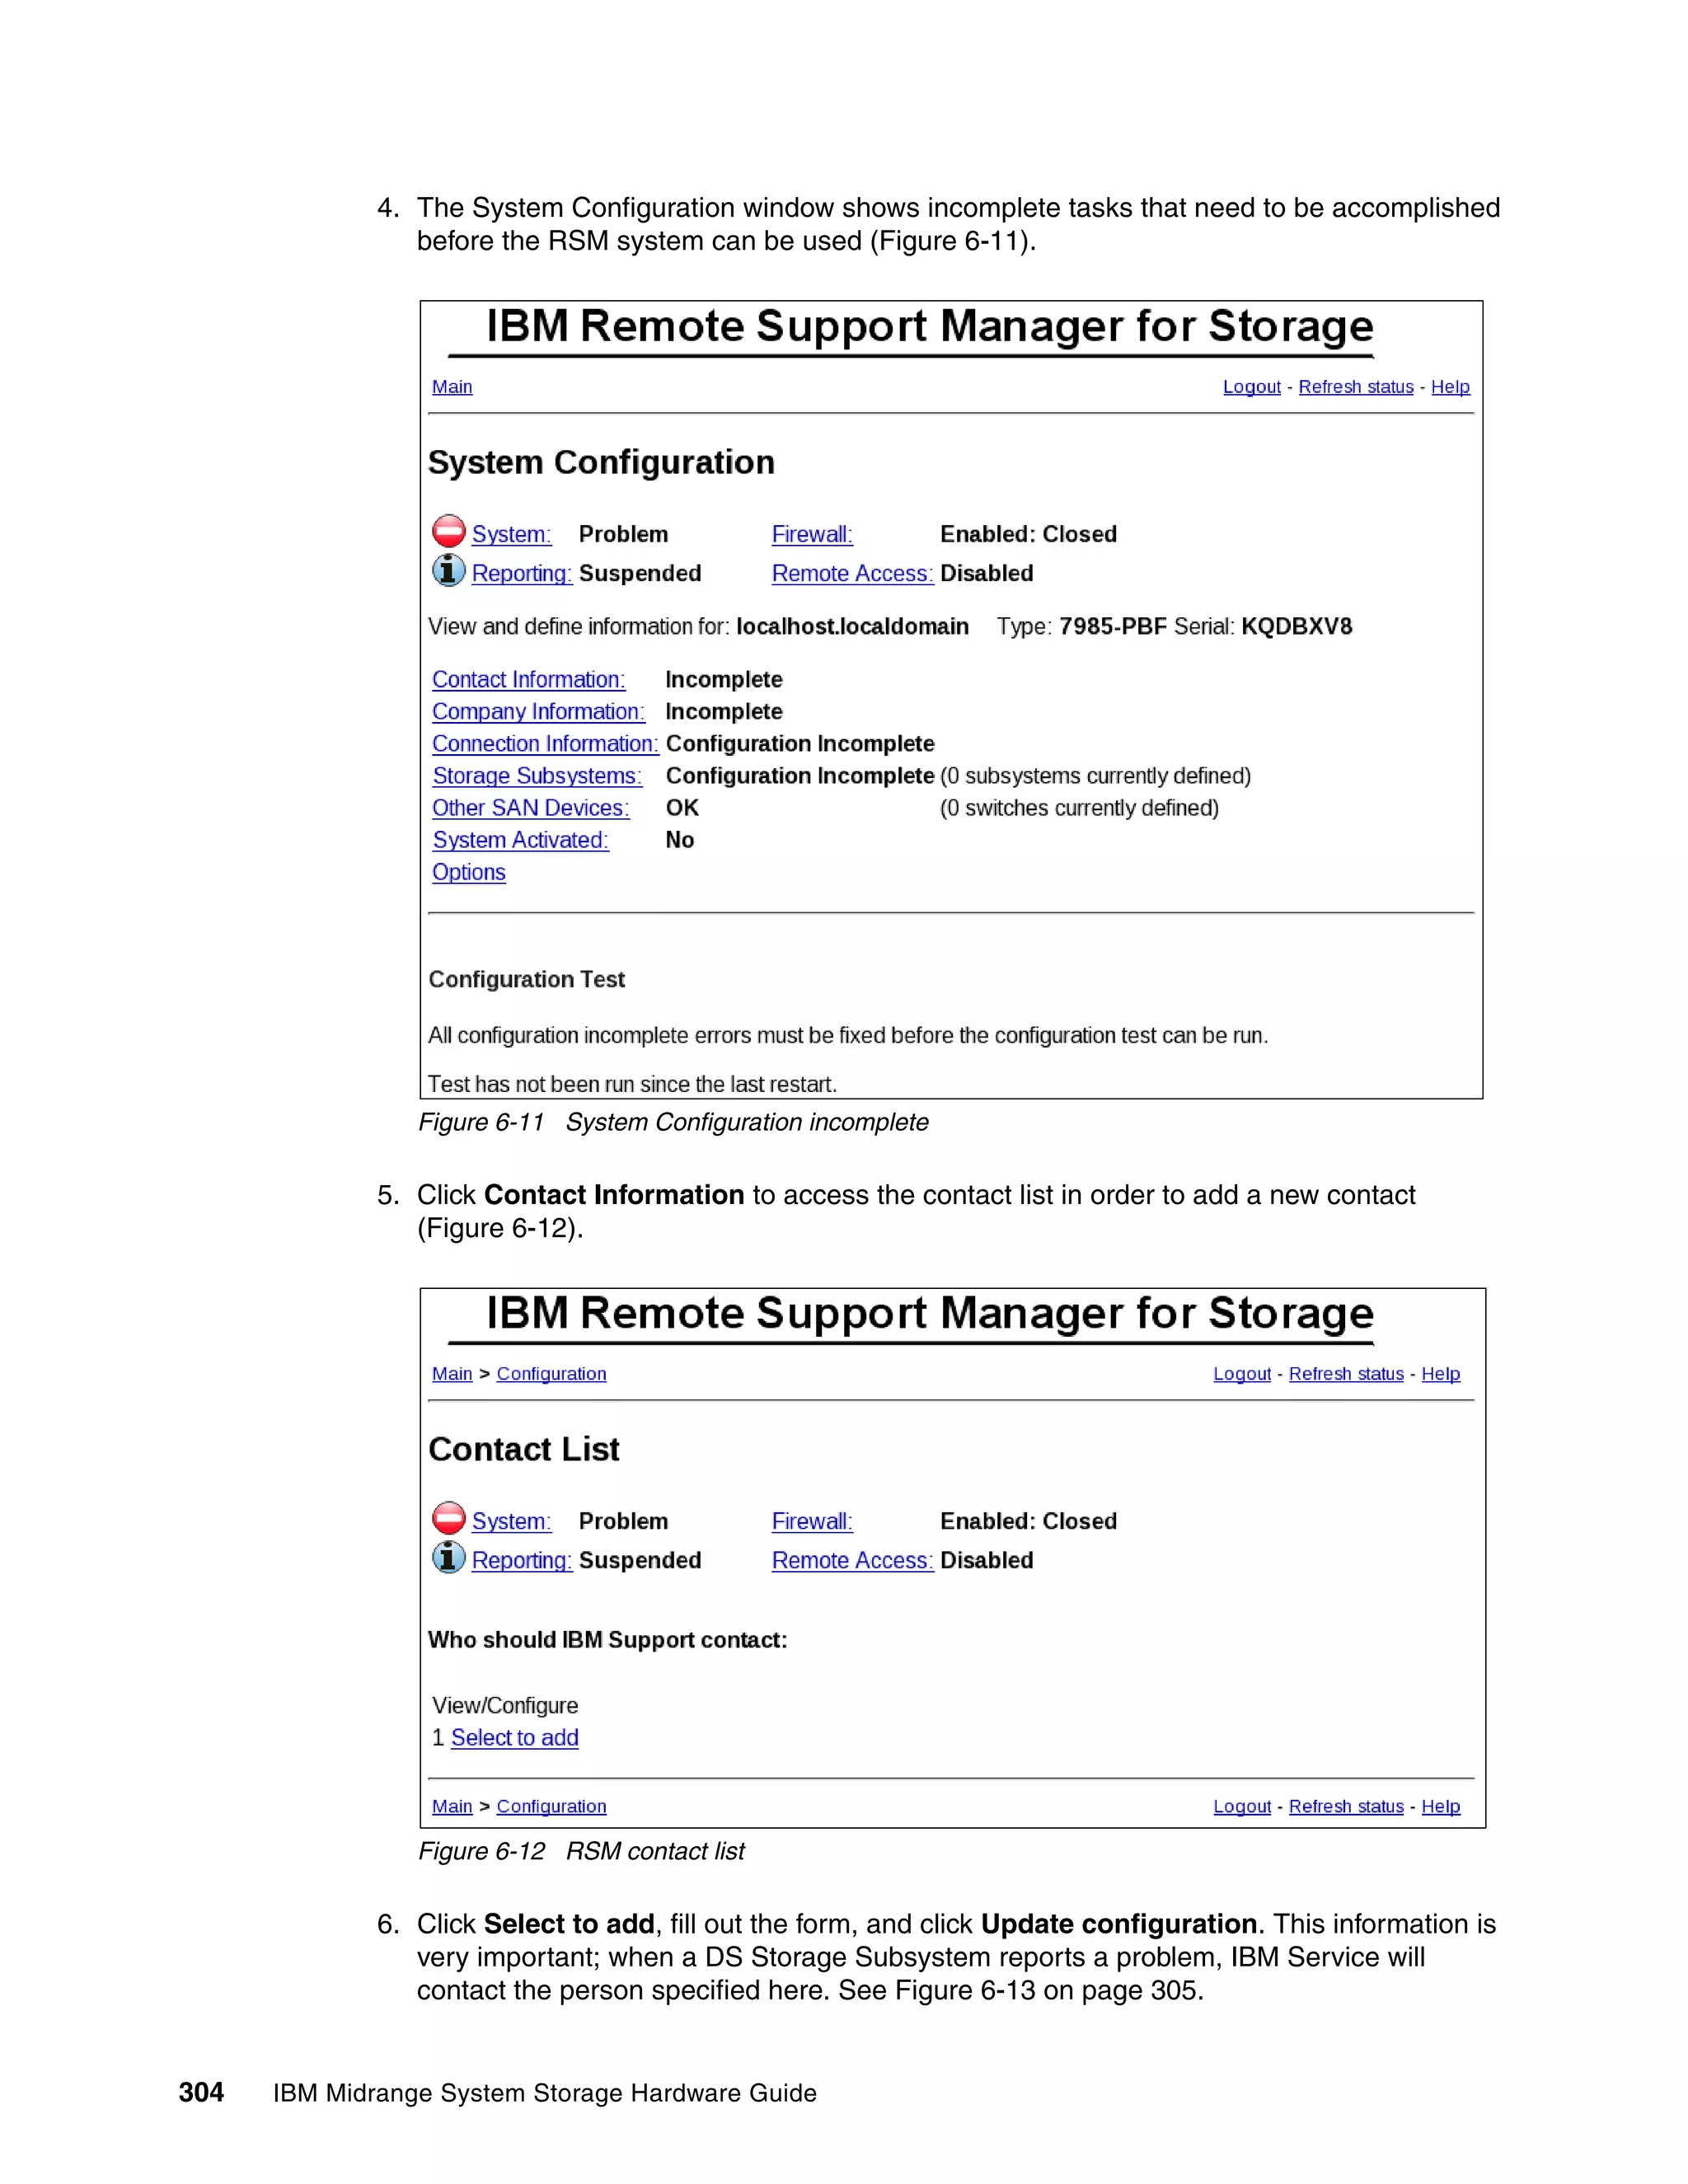Click Logout in the System Configuration header
The image size is (1688, 2184).
pyautogui.click(x=1252, y=387)
